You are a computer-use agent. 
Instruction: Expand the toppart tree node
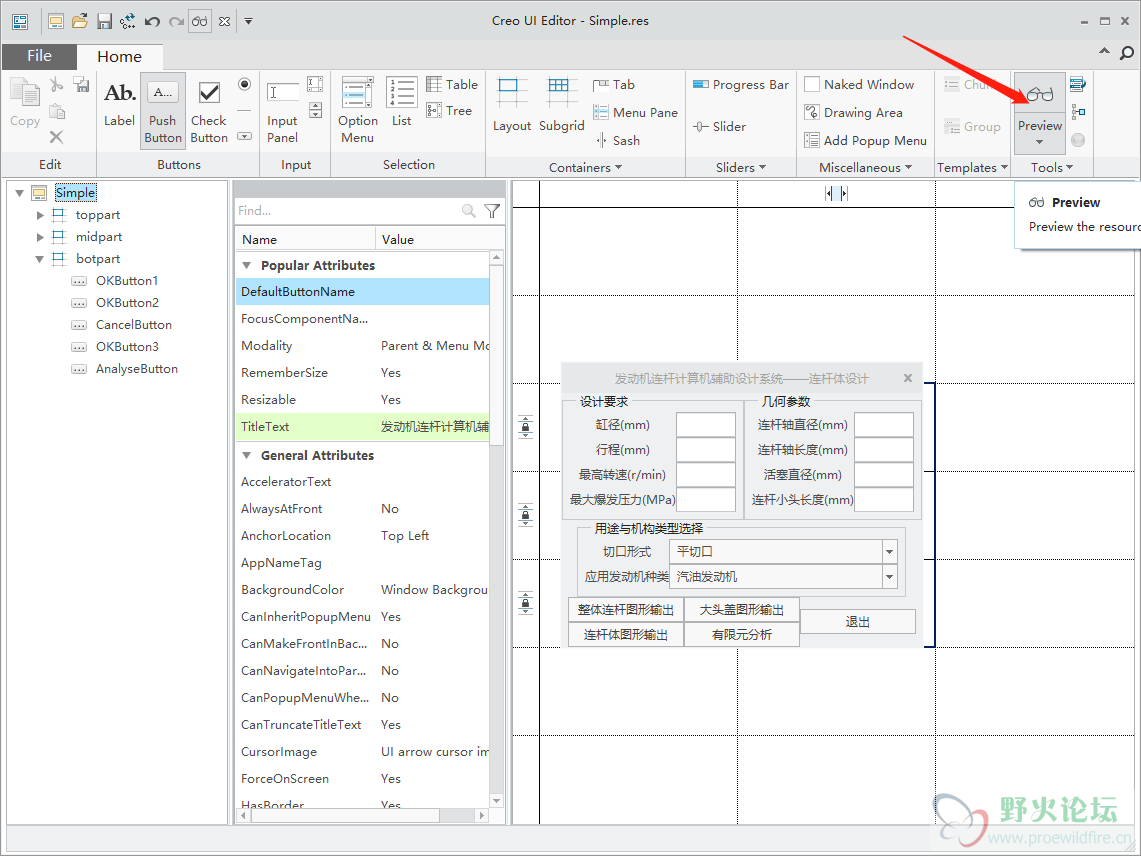click(x=40, y=215)
